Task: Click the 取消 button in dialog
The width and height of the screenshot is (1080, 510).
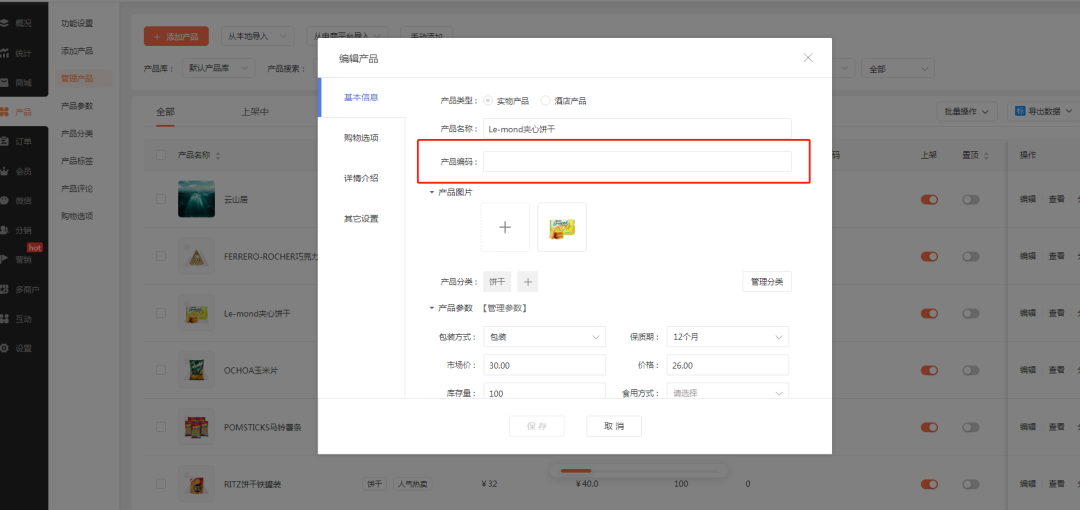Action: (614, 426)
